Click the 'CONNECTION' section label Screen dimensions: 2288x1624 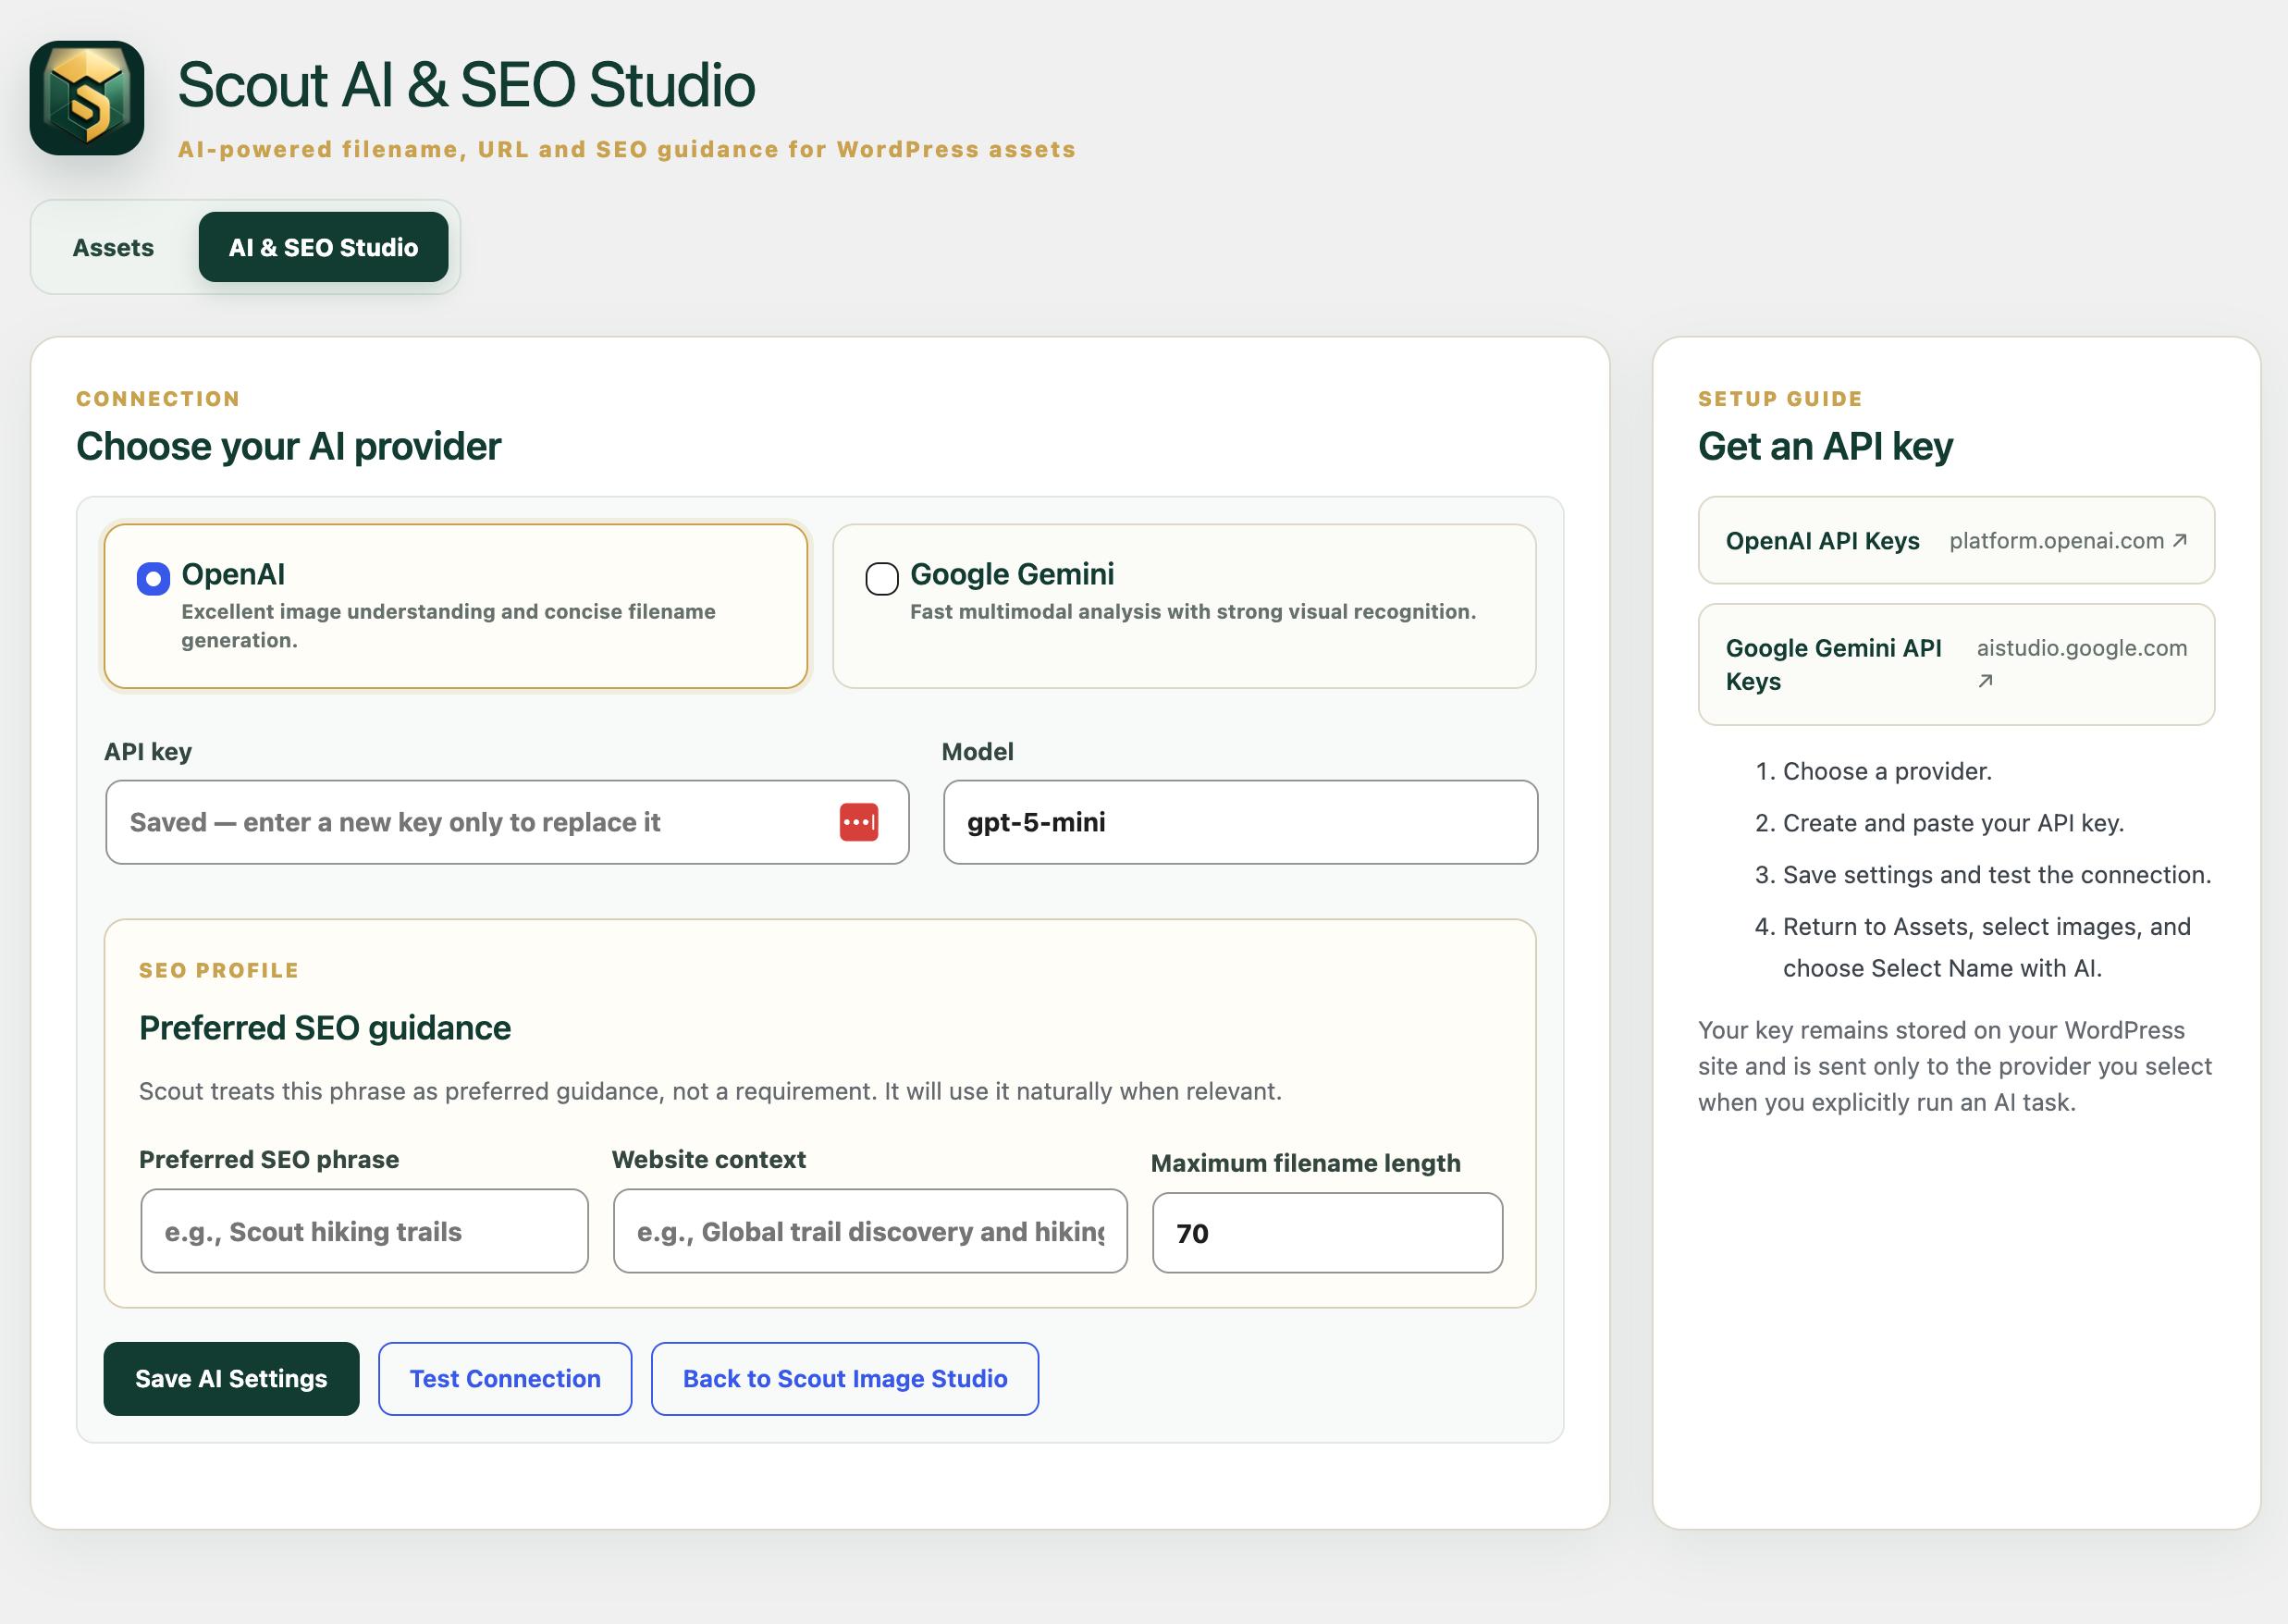(158, 398)
